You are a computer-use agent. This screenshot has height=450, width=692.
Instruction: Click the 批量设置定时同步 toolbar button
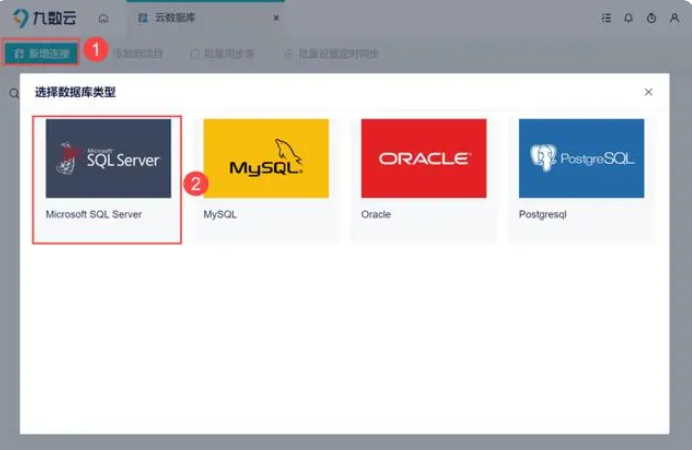tap(331, 54)
